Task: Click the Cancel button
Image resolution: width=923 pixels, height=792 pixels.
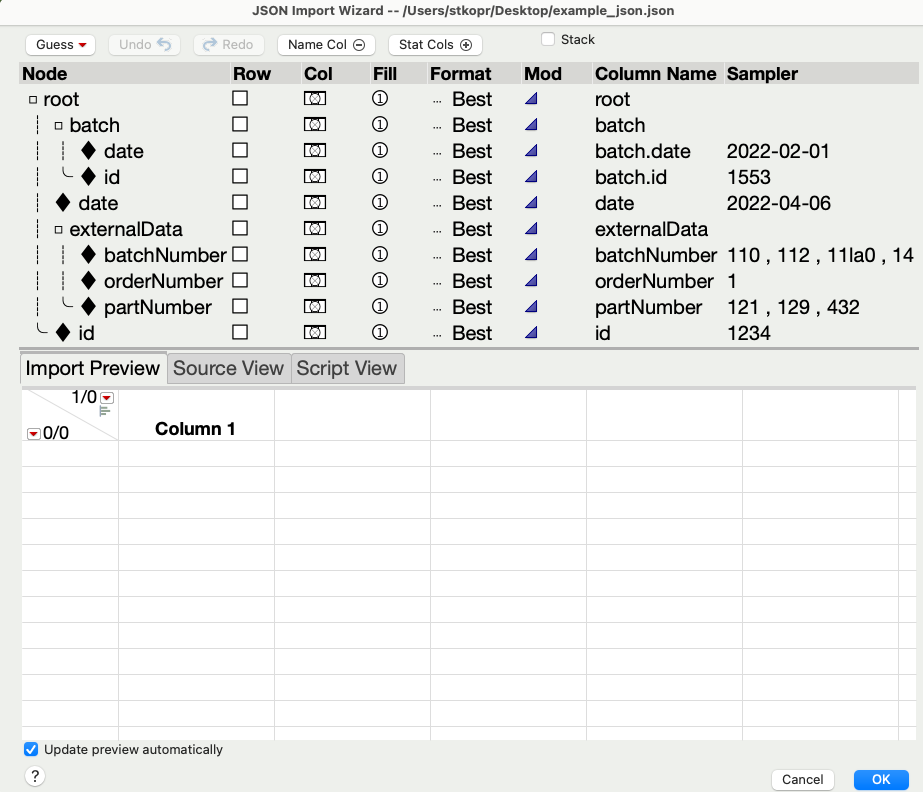Action: 803,780
